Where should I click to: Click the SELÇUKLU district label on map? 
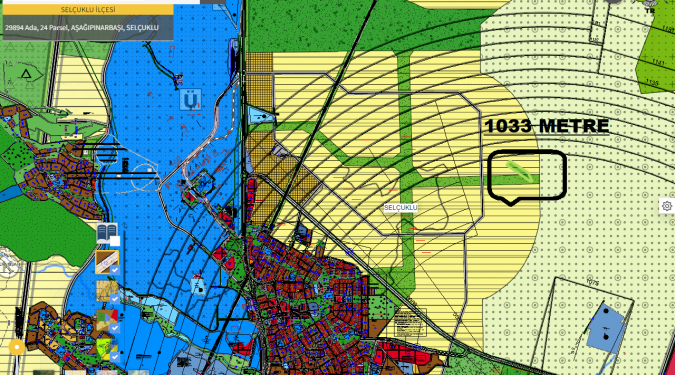(x=400, y=208)
